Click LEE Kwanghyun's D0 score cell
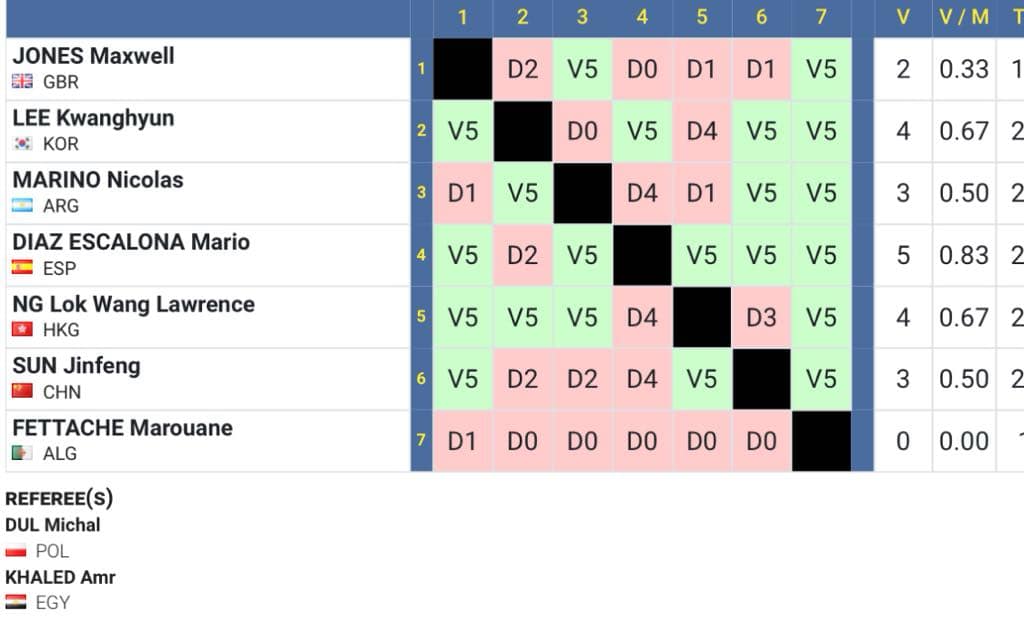Image resolution: width=1024 pixels, height=632 pixels. (582, 131)
